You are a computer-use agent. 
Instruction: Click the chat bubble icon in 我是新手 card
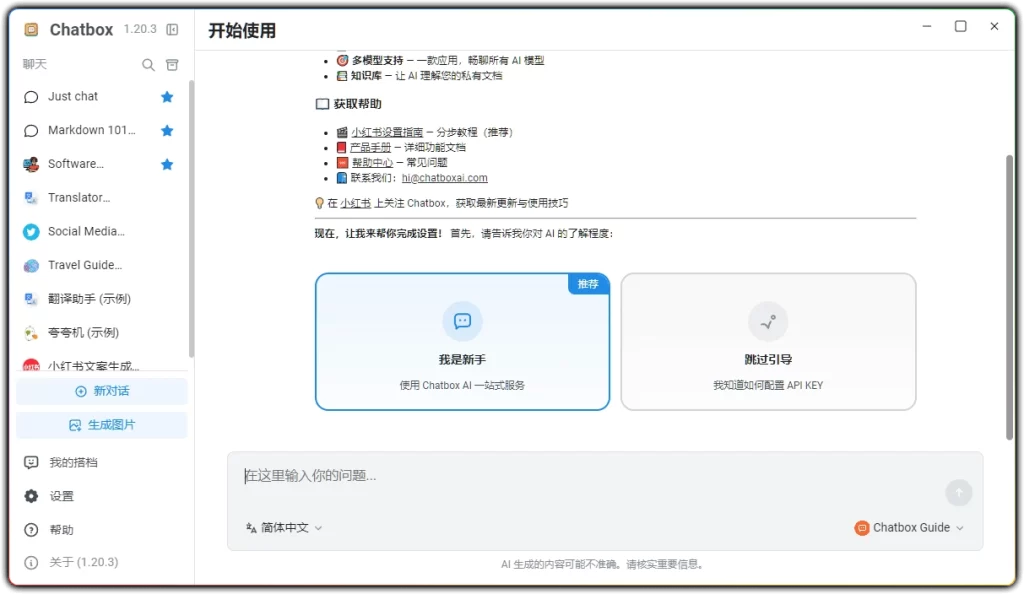462,321
